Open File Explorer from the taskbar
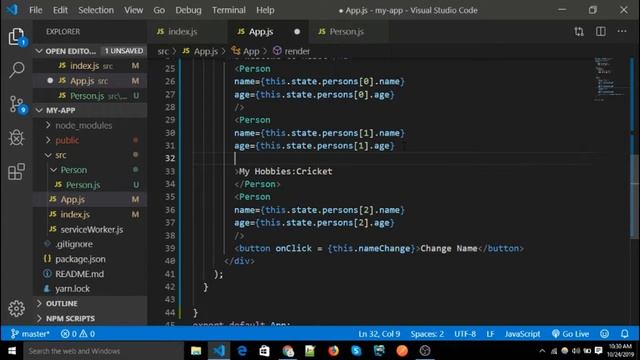The width and height of the screenshot is (640, 360). coord(196,351)
